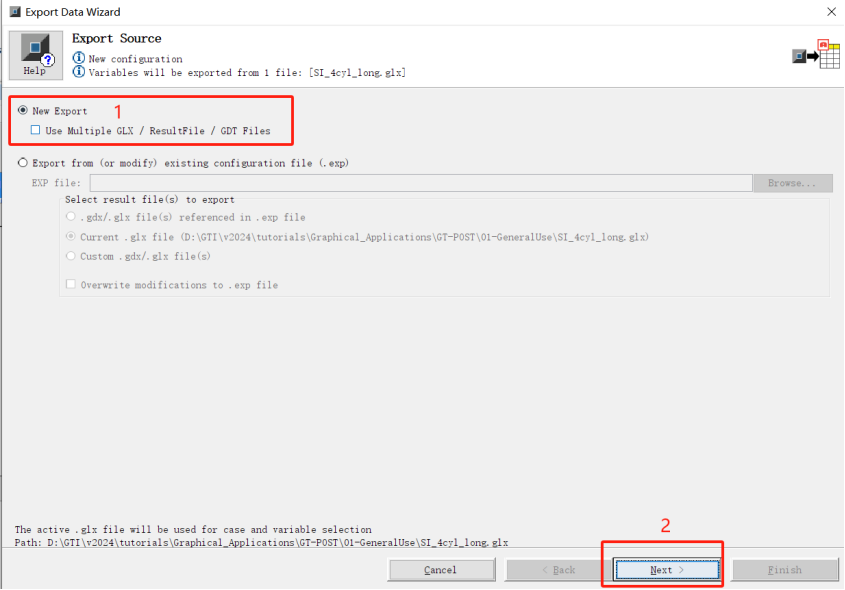845x590 pixels.
Task: Enable Use Multiple GLX / ResultFile / GDT Files
Action: point(36,130)
